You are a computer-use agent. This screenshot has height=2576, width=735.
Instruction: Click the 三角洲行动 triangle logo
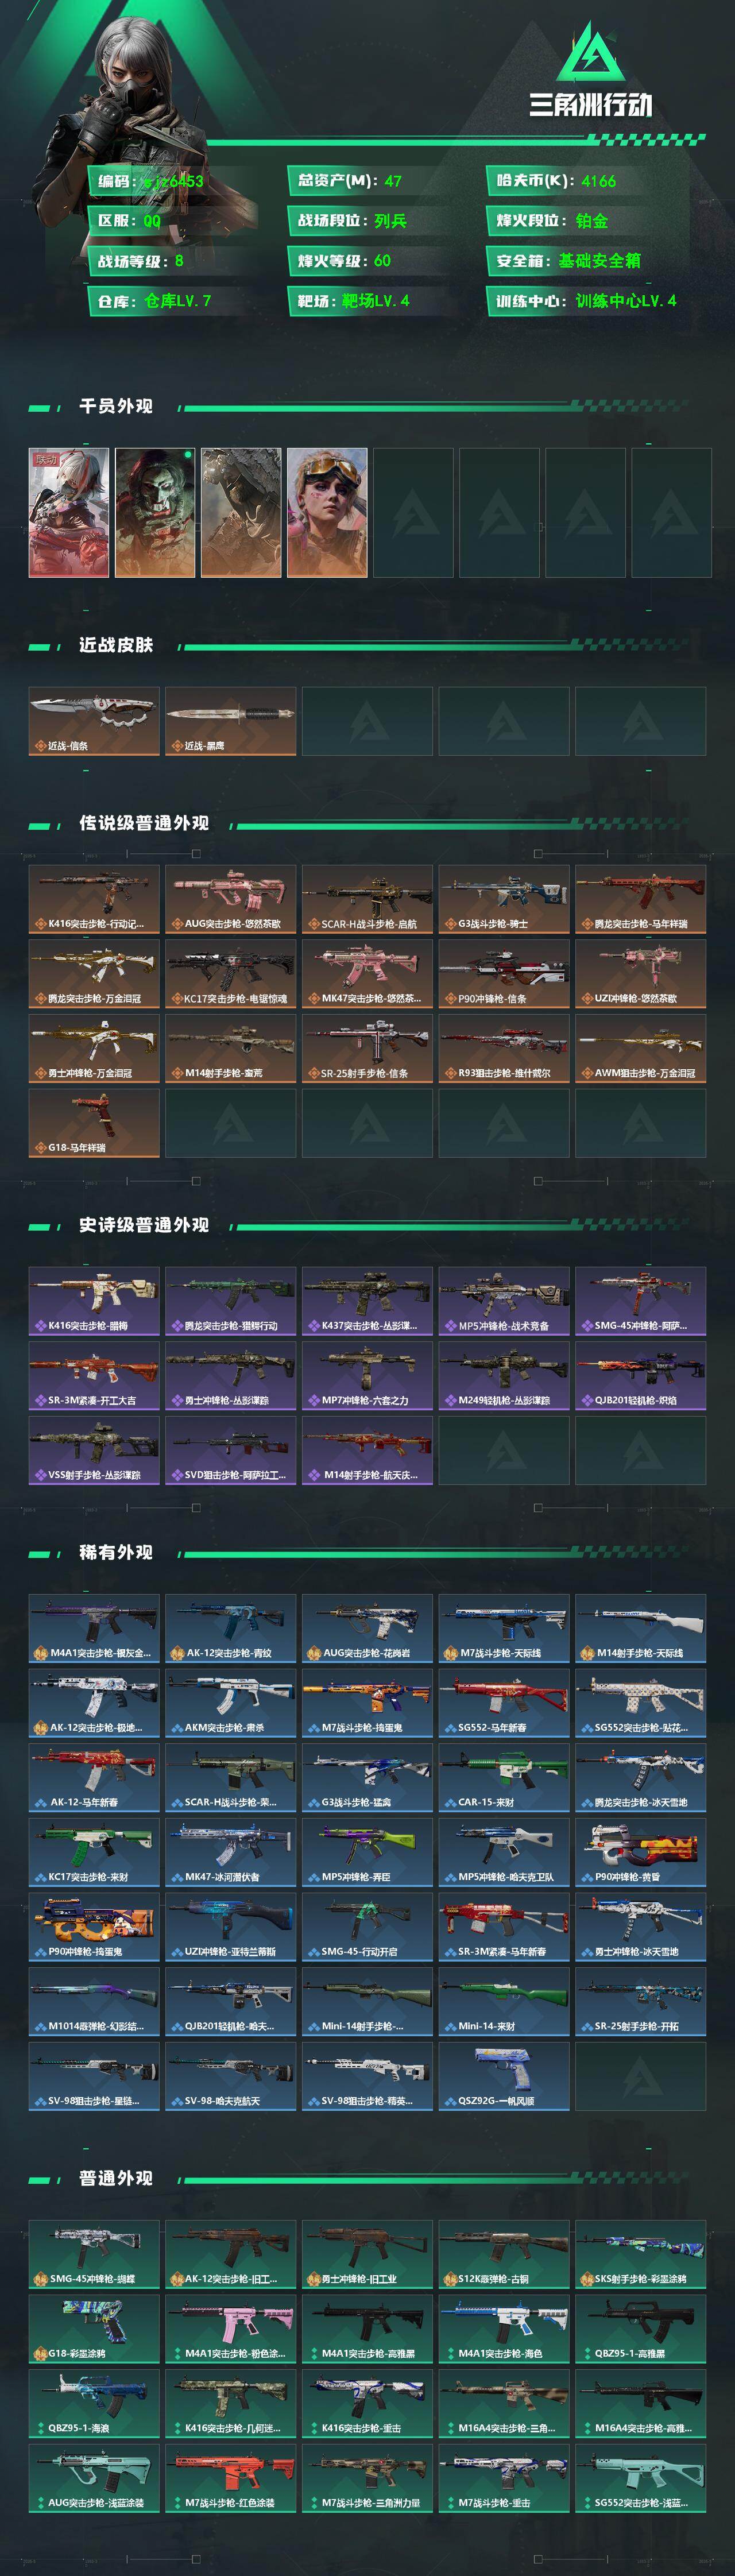click(x=590, y=51)
